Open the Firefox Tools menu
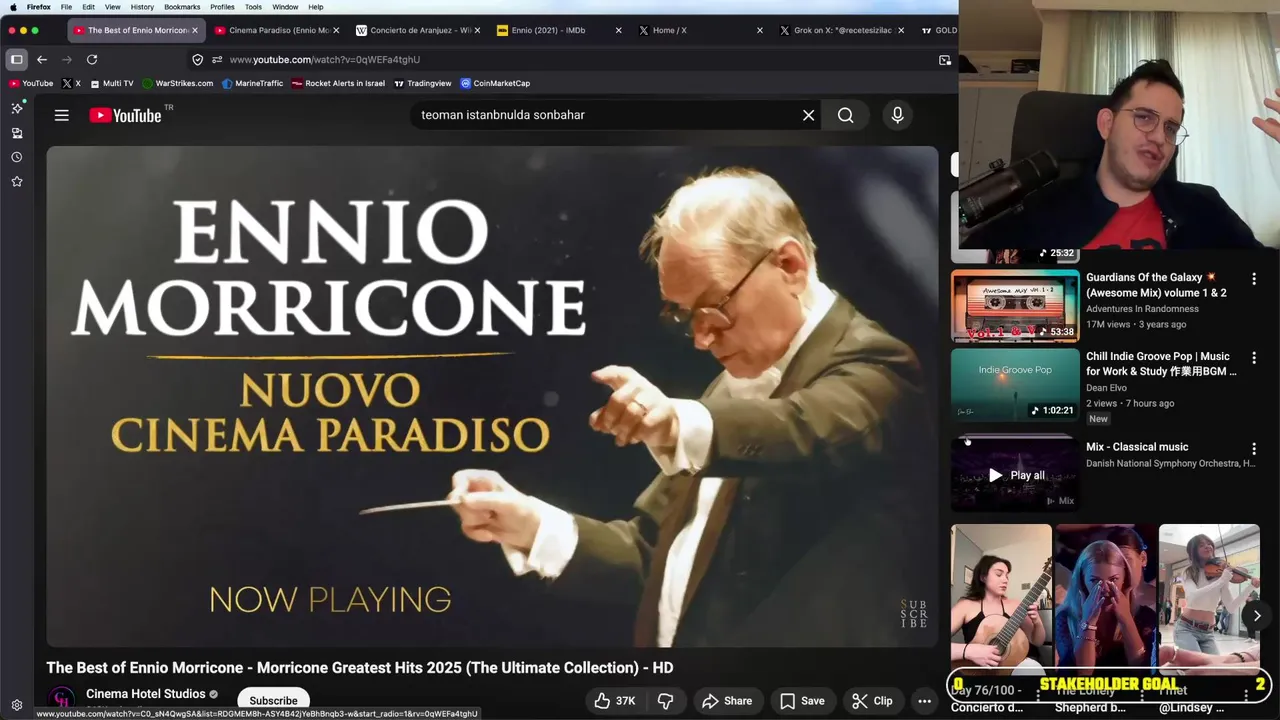 click(253, 7)
